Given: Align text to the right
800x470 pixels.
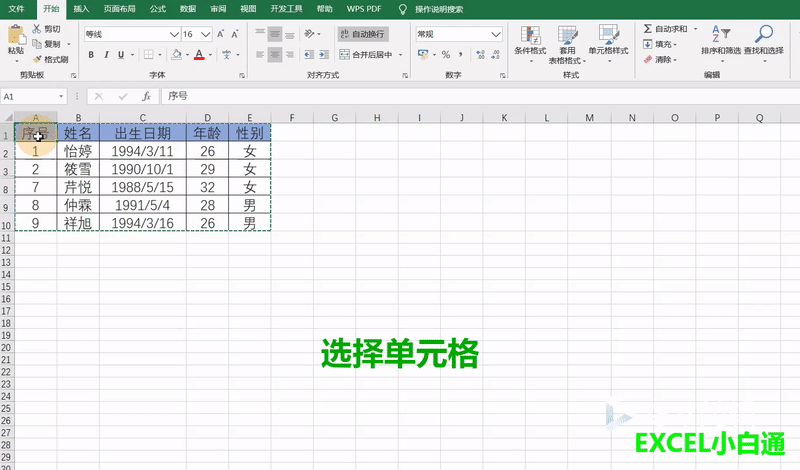Looking at the screenshot, I should pyautogui.click(x=290, y=55).
